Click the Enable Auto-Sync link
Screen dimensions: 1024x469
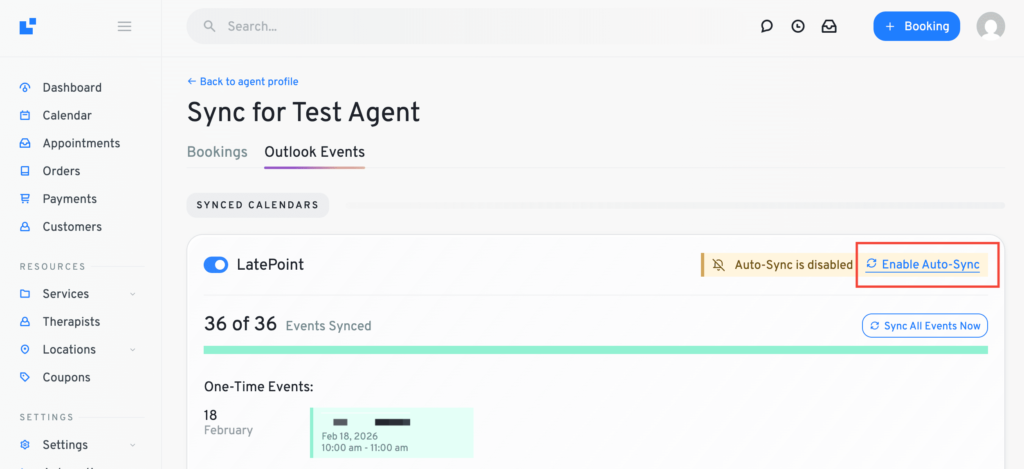pyautogui.click(x=930, y=264)
